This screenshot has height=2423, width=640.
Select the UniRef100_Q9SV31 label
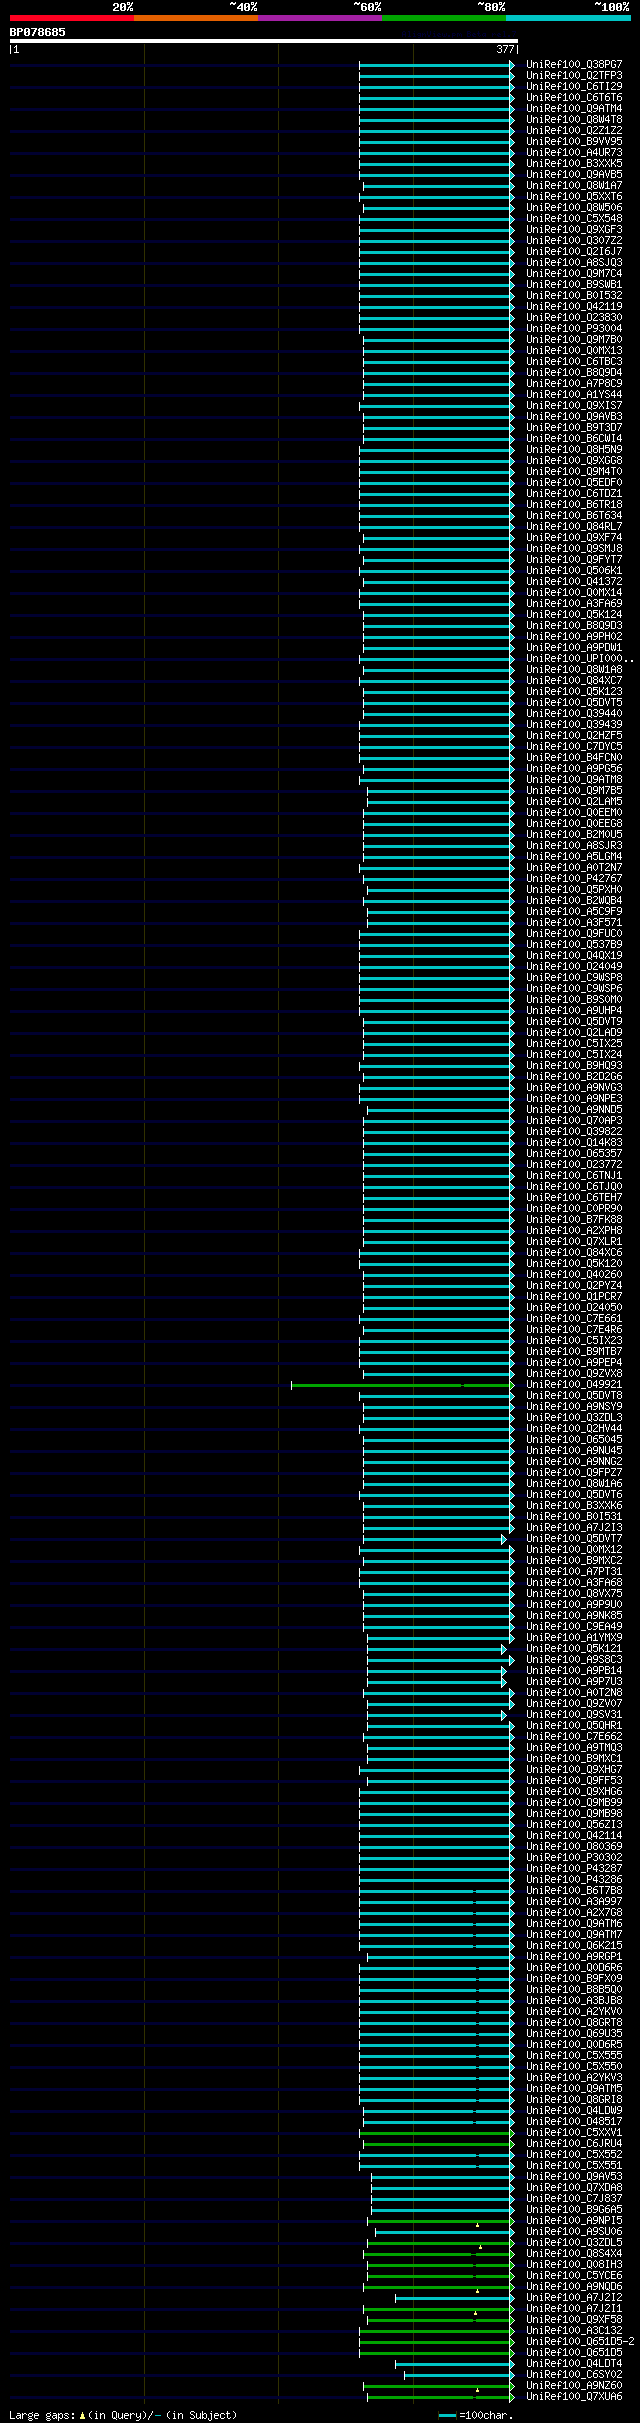click(574, 1715)
